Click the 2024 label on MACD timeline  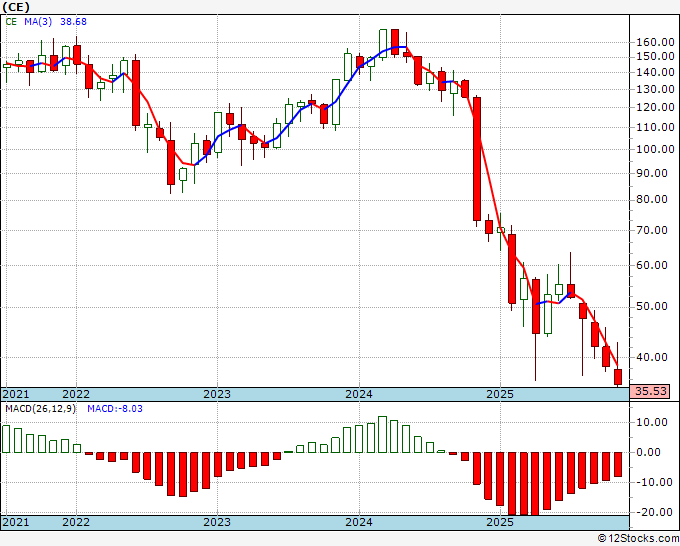click(x=359, y=522)
